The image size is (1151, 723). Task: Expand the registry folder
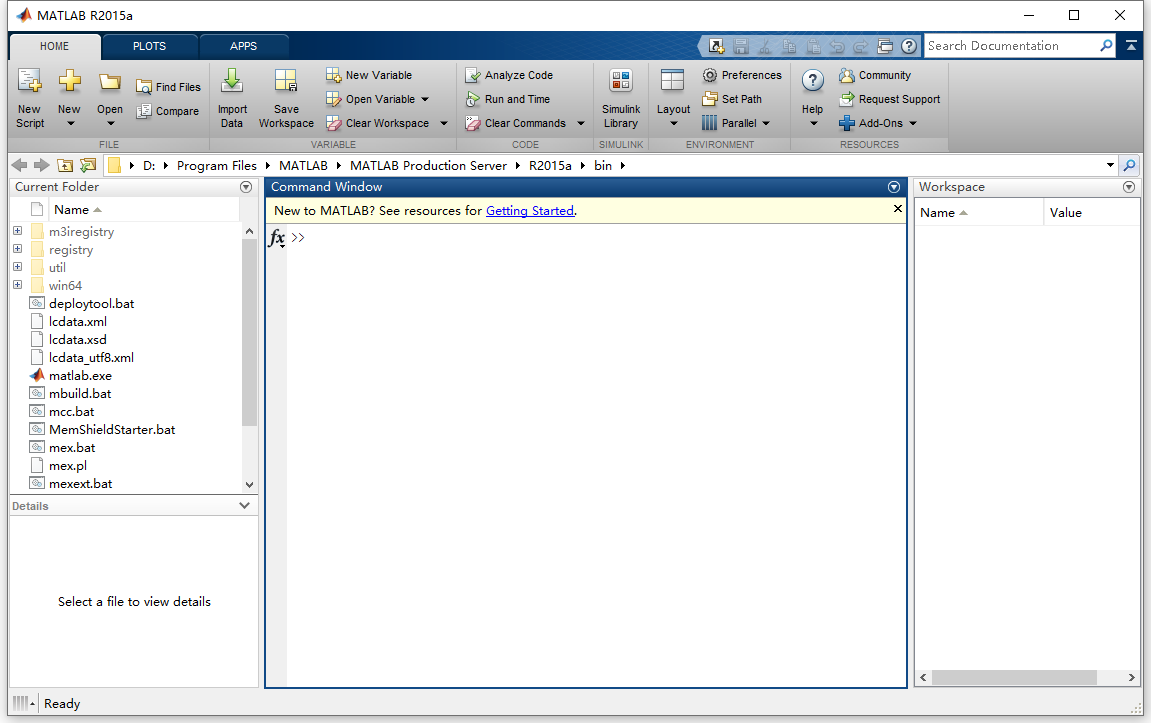18,249
